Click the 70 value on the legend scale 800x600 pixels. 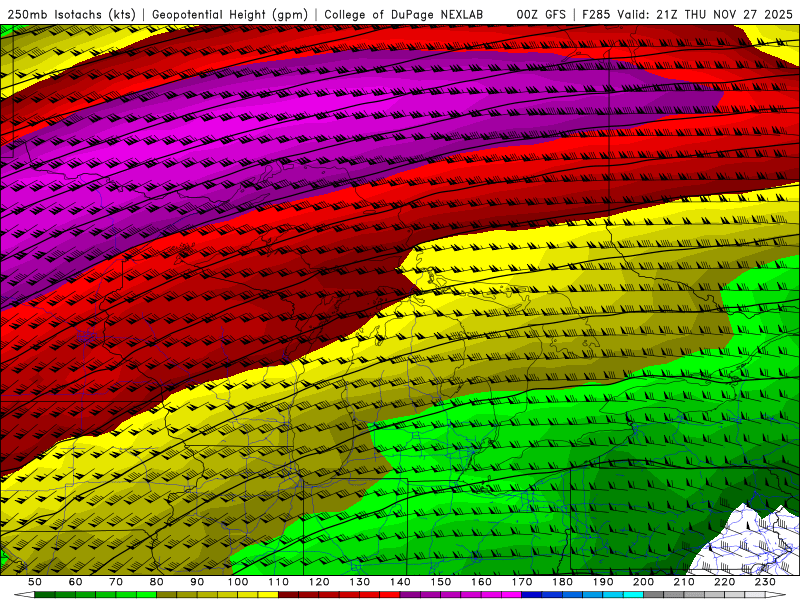(x=116, y=582)
